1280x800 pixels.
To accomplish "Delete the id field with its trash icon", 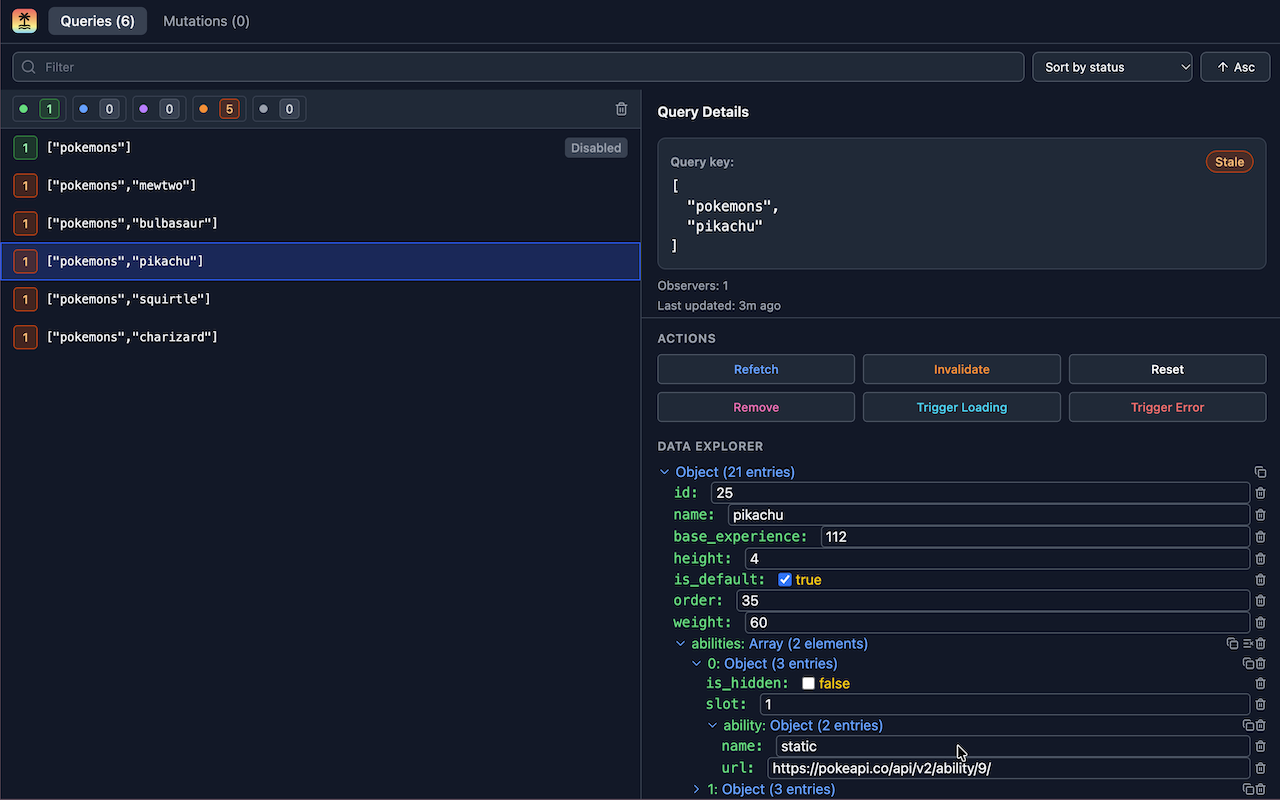I will tap(1260, 493).
